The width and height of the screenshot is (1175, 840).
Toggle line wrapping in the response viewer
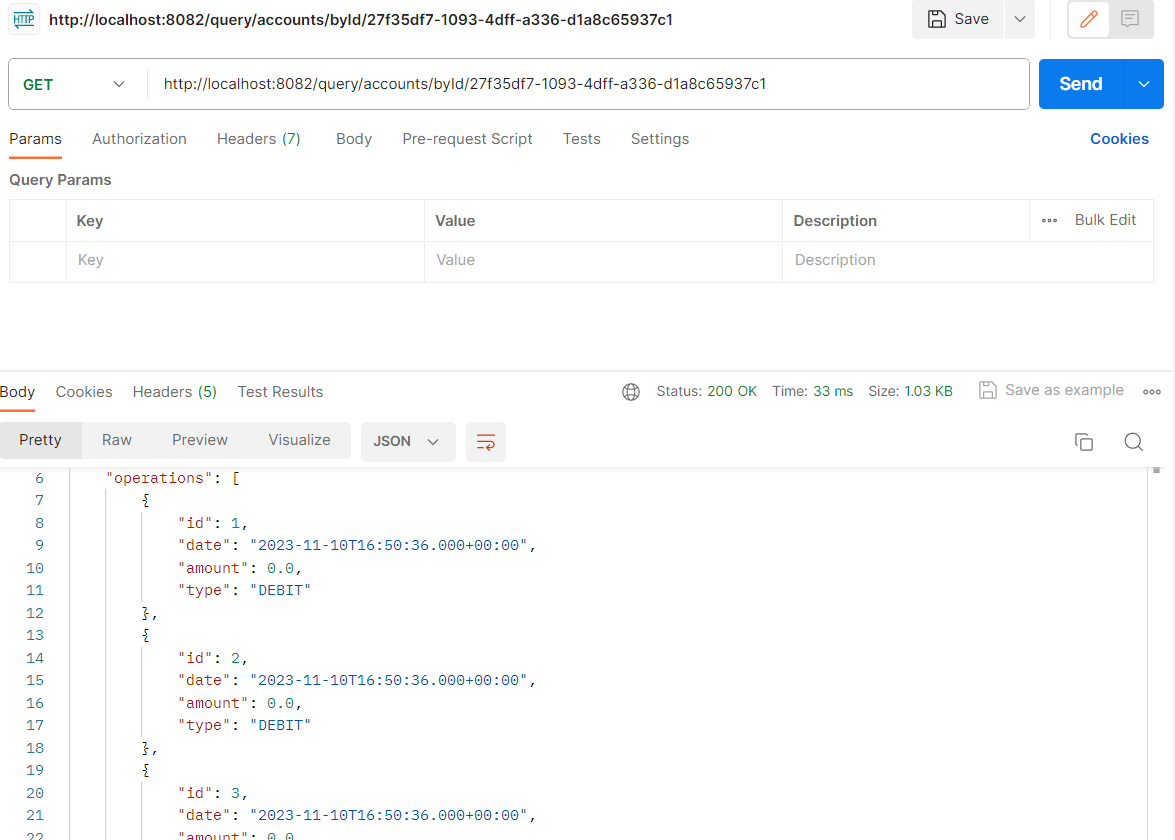pyautogui.click(x=485, y=441)
